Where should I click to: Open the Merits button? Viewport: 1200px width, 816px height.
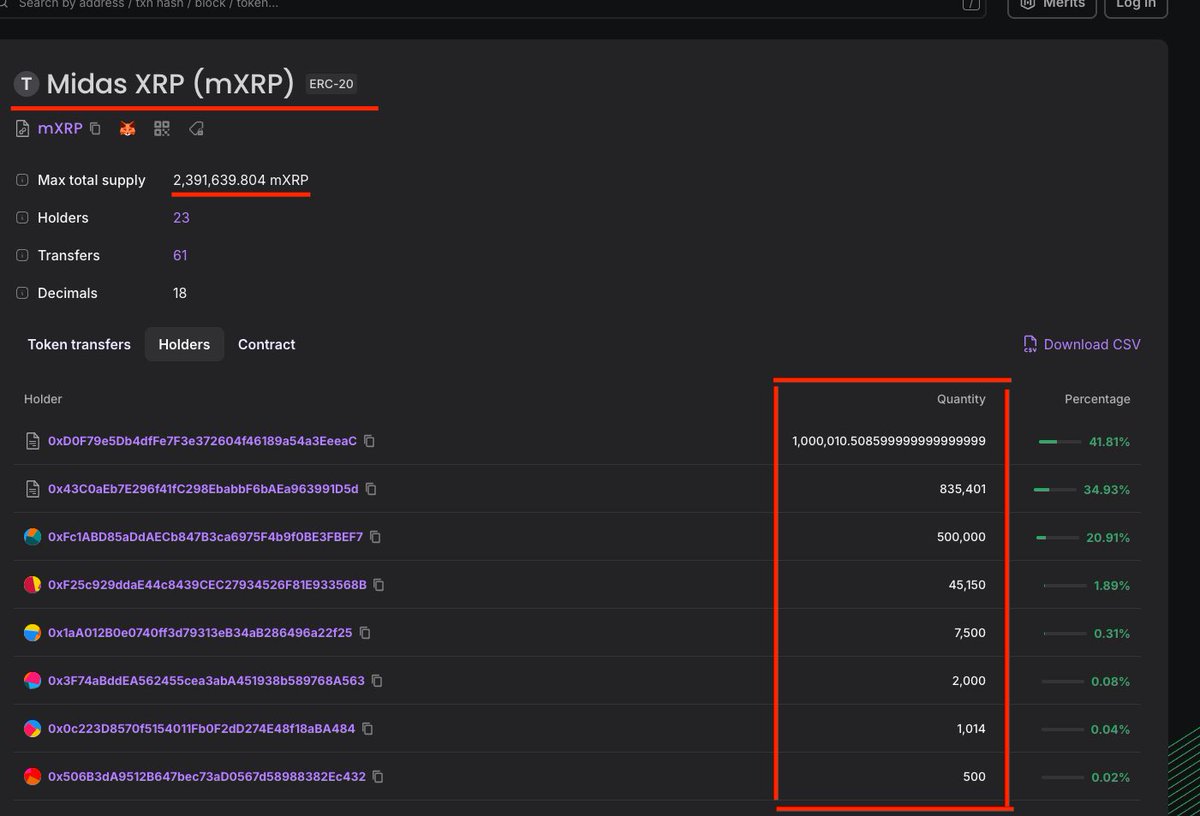point(1052,5)
